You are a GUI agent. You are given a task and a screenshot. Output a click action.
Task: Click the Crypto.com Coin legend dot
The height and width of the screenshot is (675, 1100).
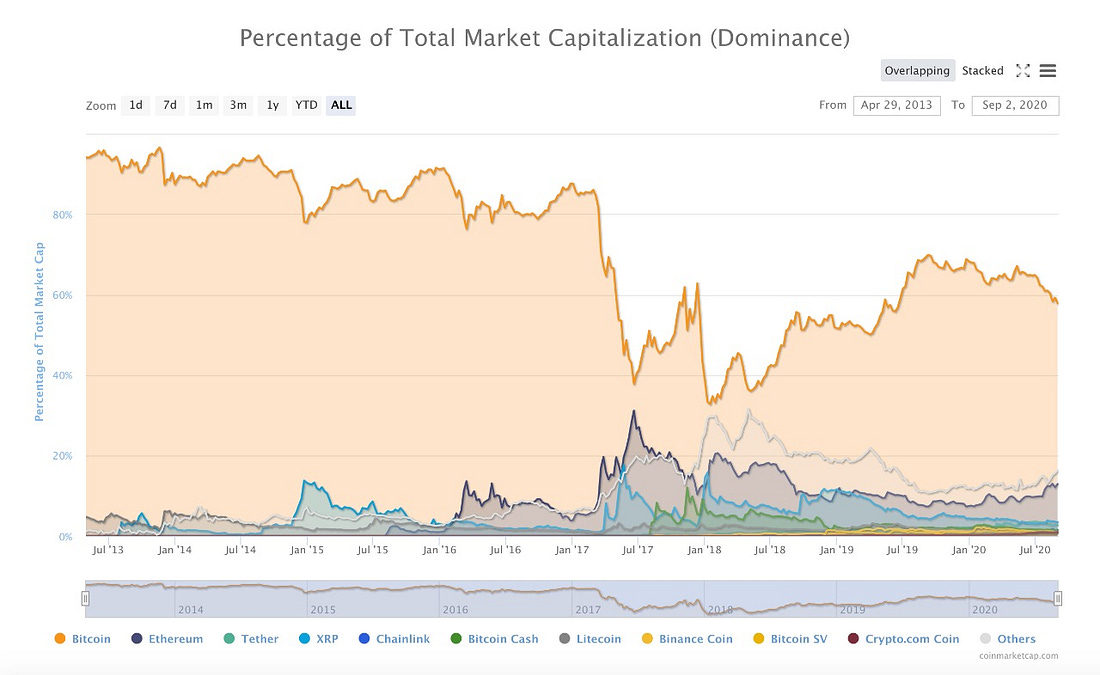[x=853, y=639]
